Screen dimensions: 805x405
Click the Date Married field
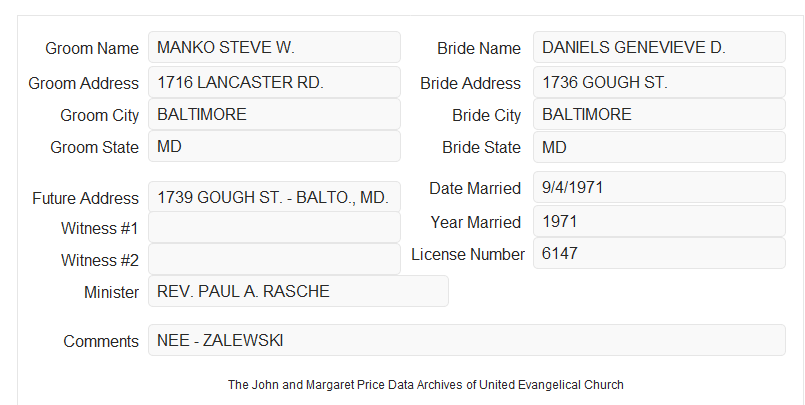(x=659, y=187)
